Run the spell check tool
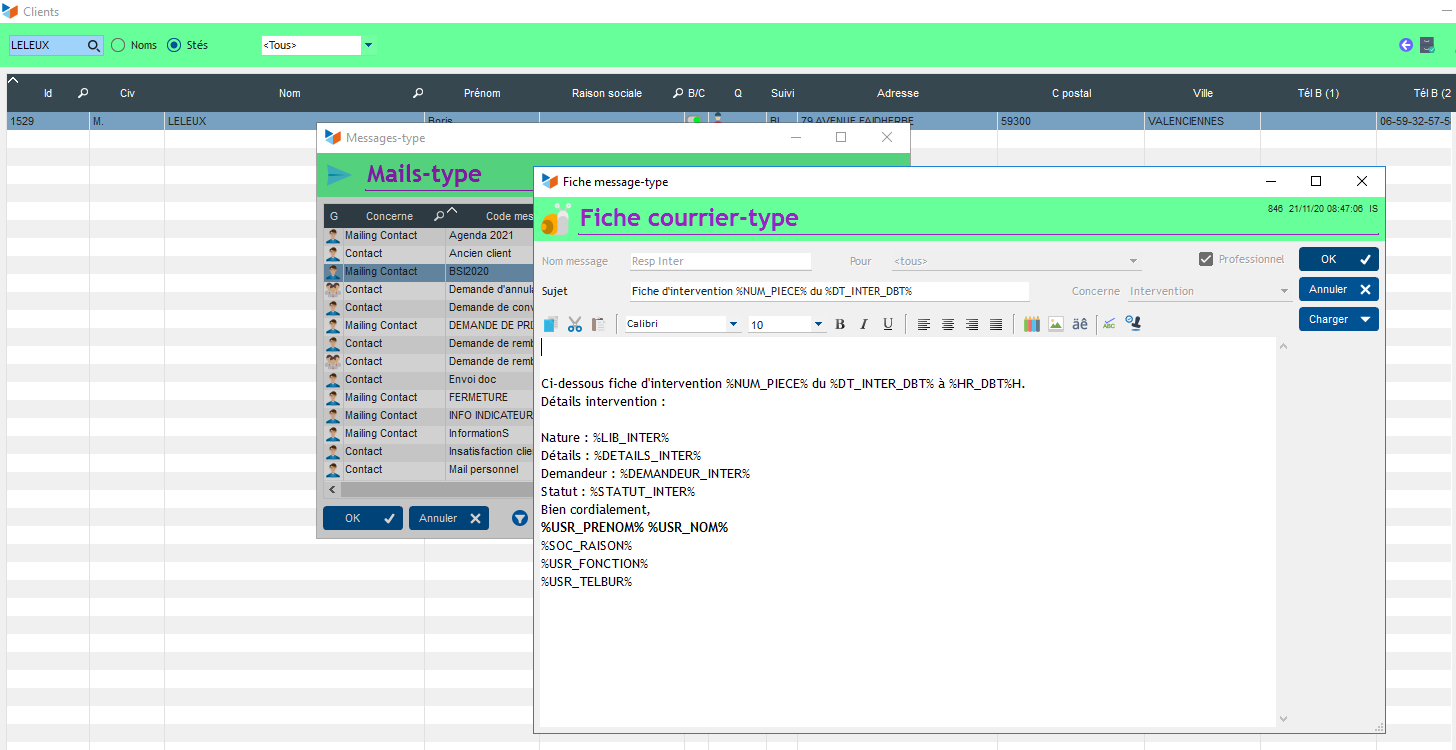This screenshot has height=750, width=1456. (x=1109, y=324)
